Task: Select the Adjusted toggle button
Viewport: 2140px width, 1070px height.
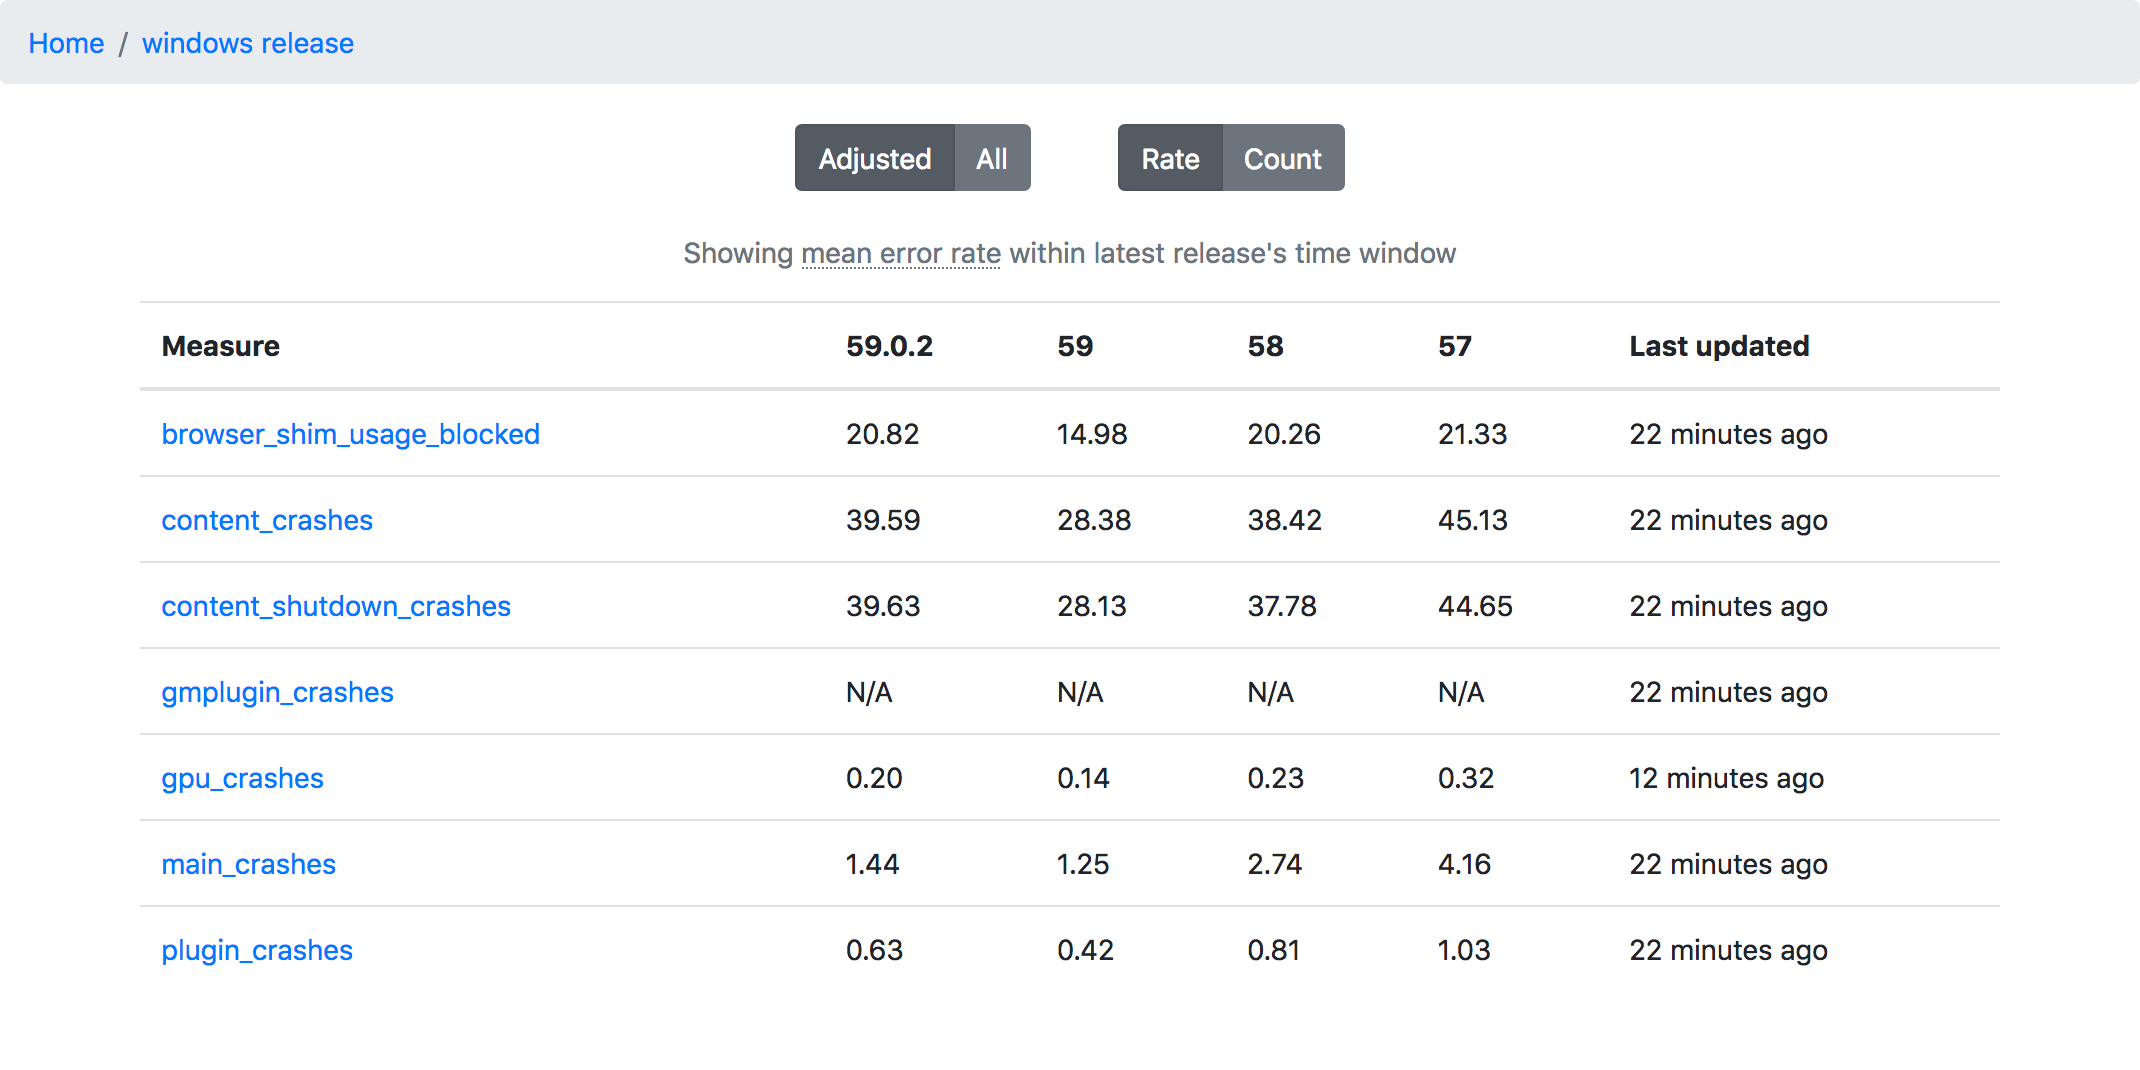Action: (x=874, y=158)
